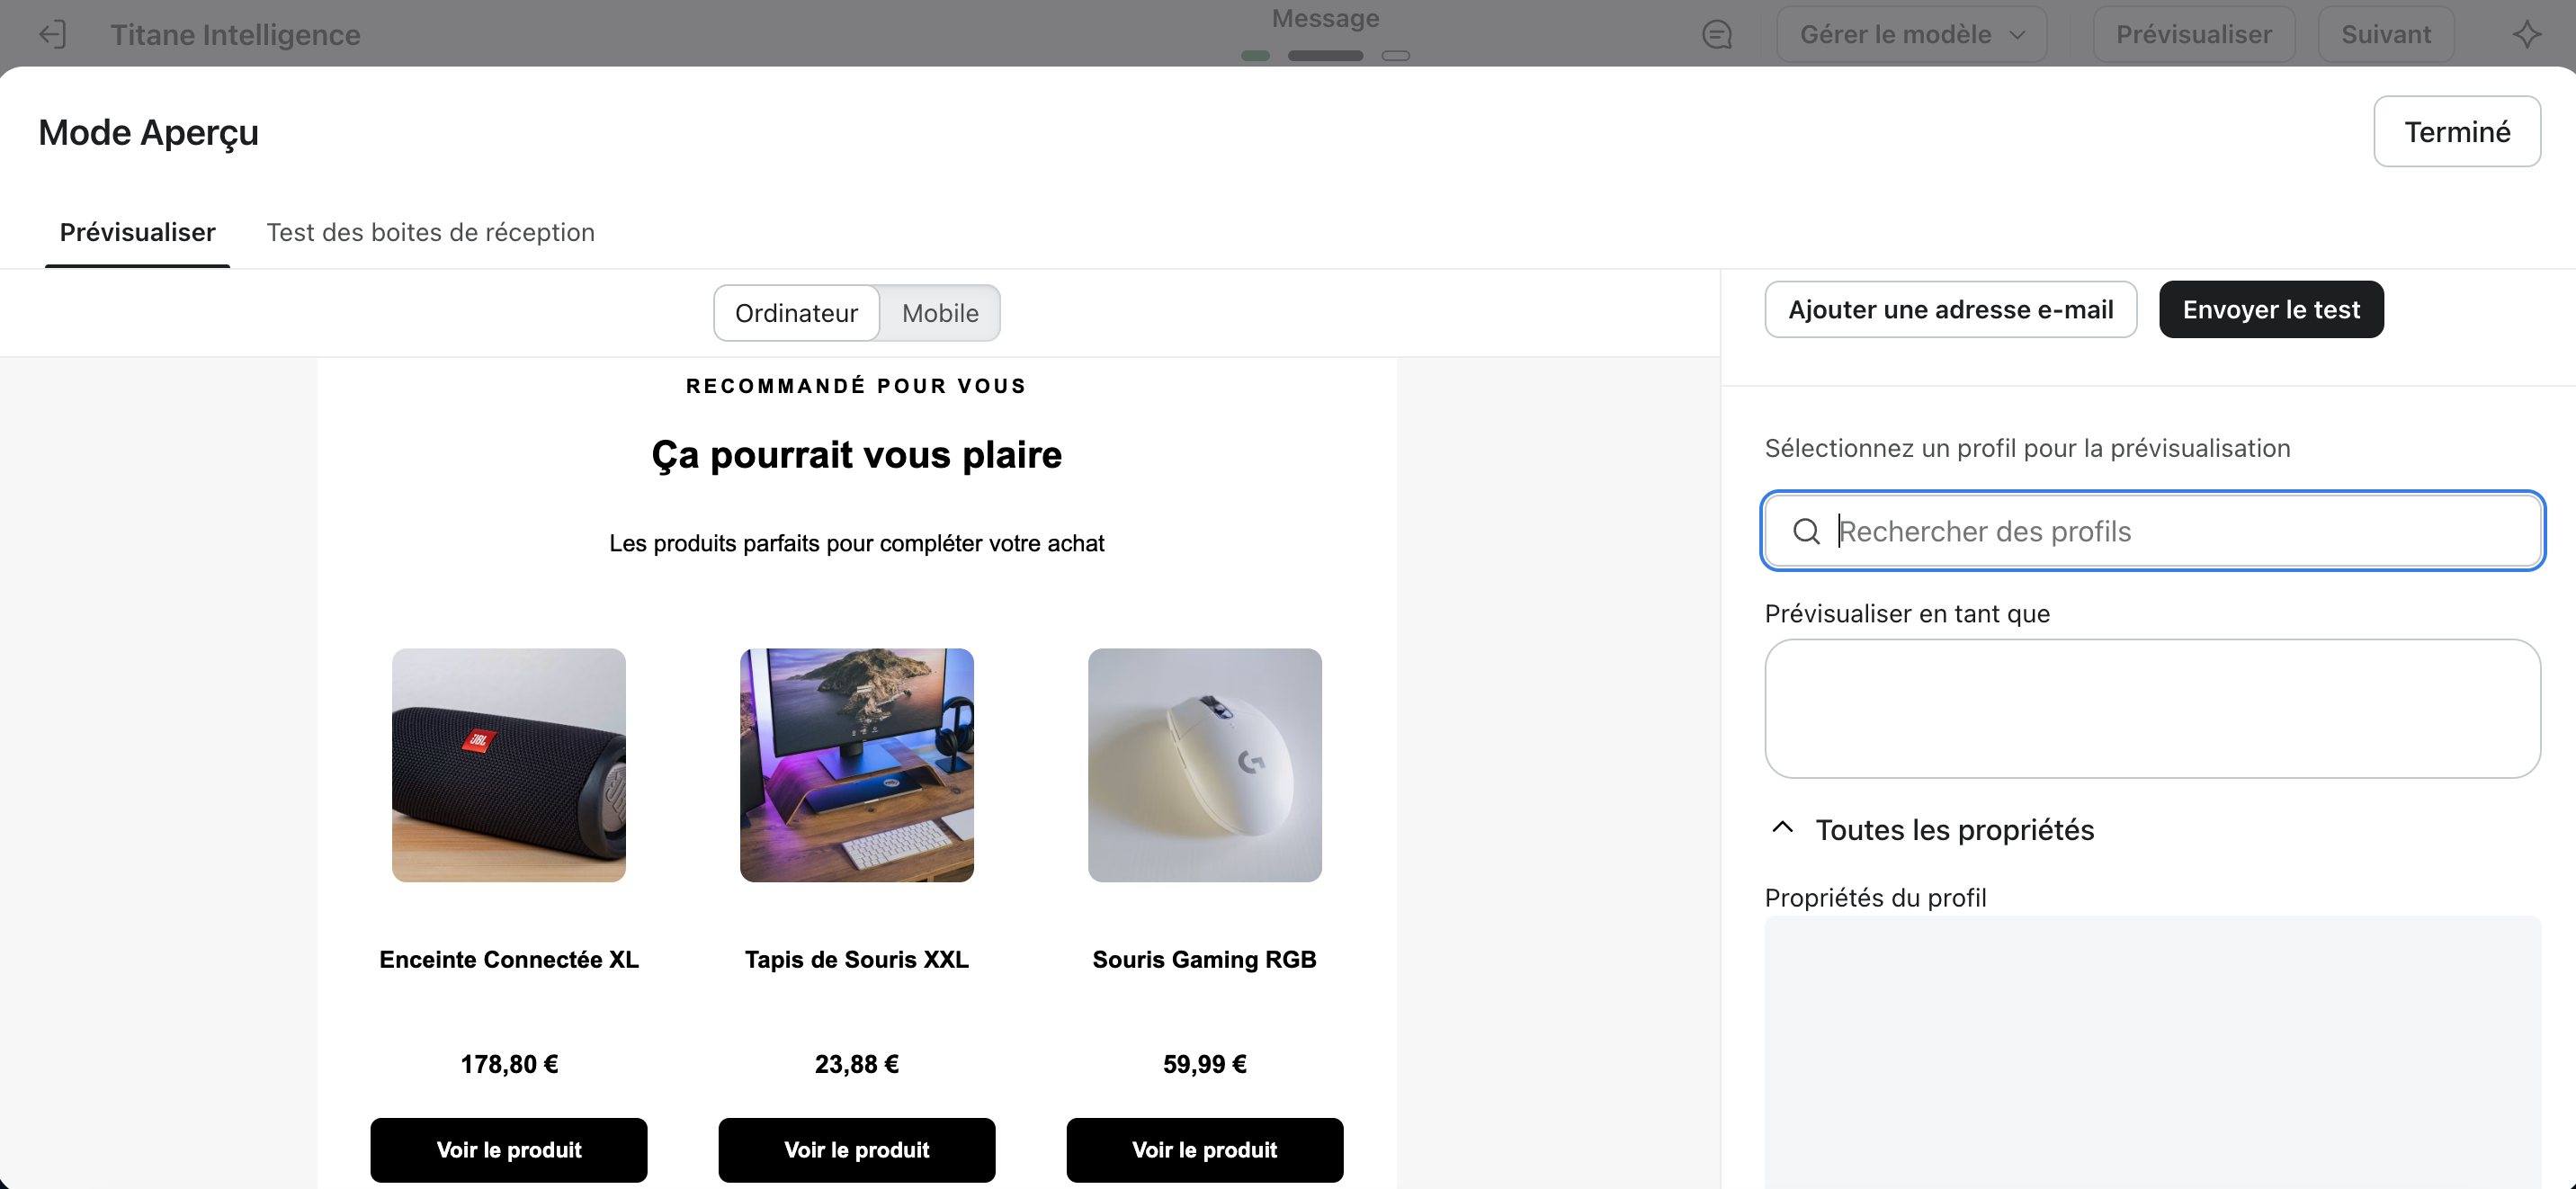Viewport: 2576px width, 1189px height.
Task: Click the Terminé button
Action: pos(2457,131)
